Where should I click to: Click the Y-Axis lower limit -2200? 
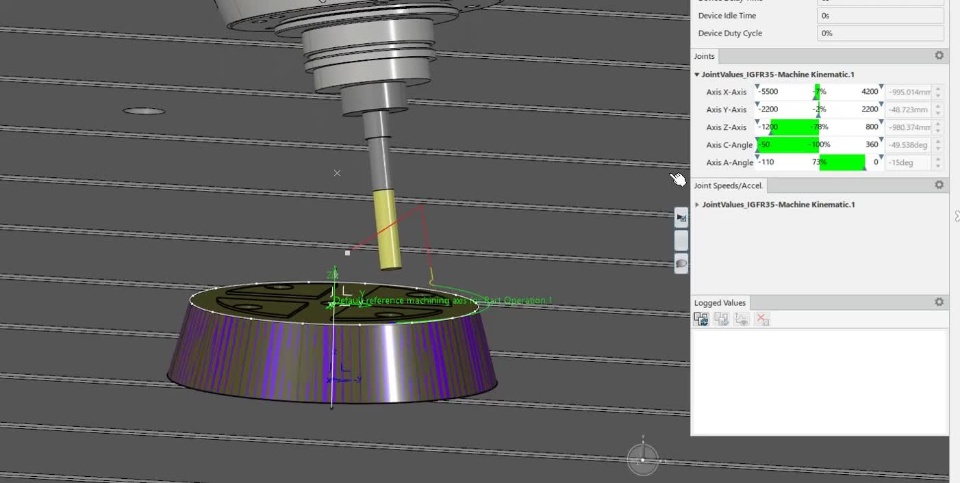pyautogui.click(x=768, y=110)
